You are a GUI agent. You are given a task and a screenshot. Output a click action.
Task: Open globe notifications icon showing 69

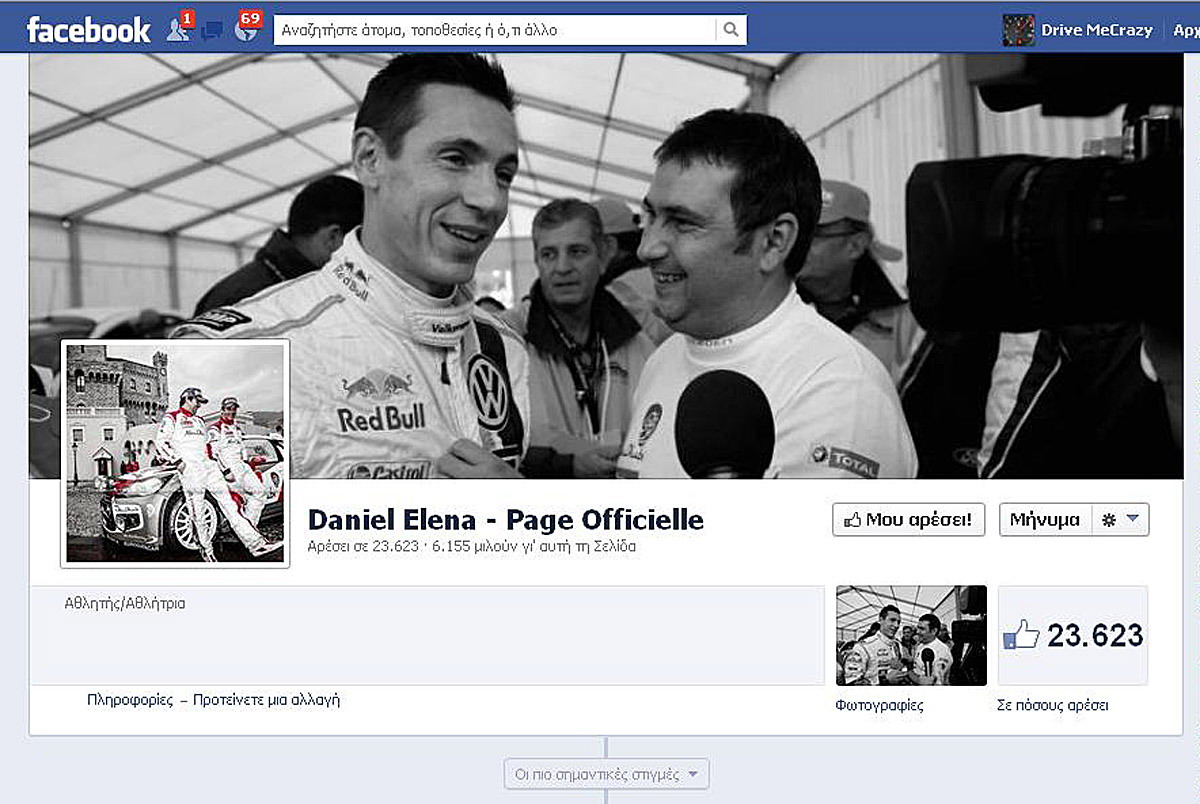[x=246, y=28]
